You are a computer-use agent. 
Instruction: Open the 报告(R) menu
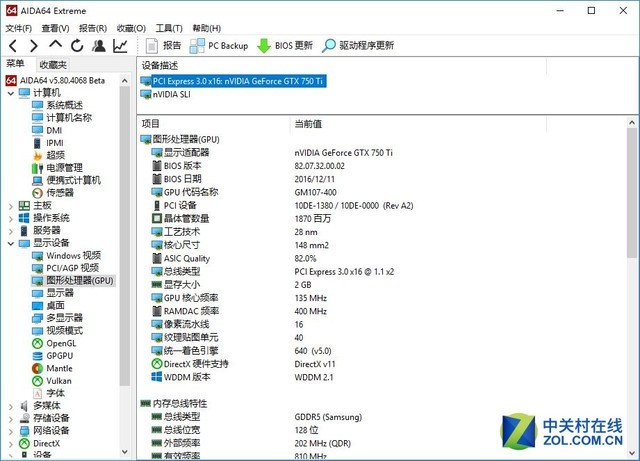pos(93,28)
